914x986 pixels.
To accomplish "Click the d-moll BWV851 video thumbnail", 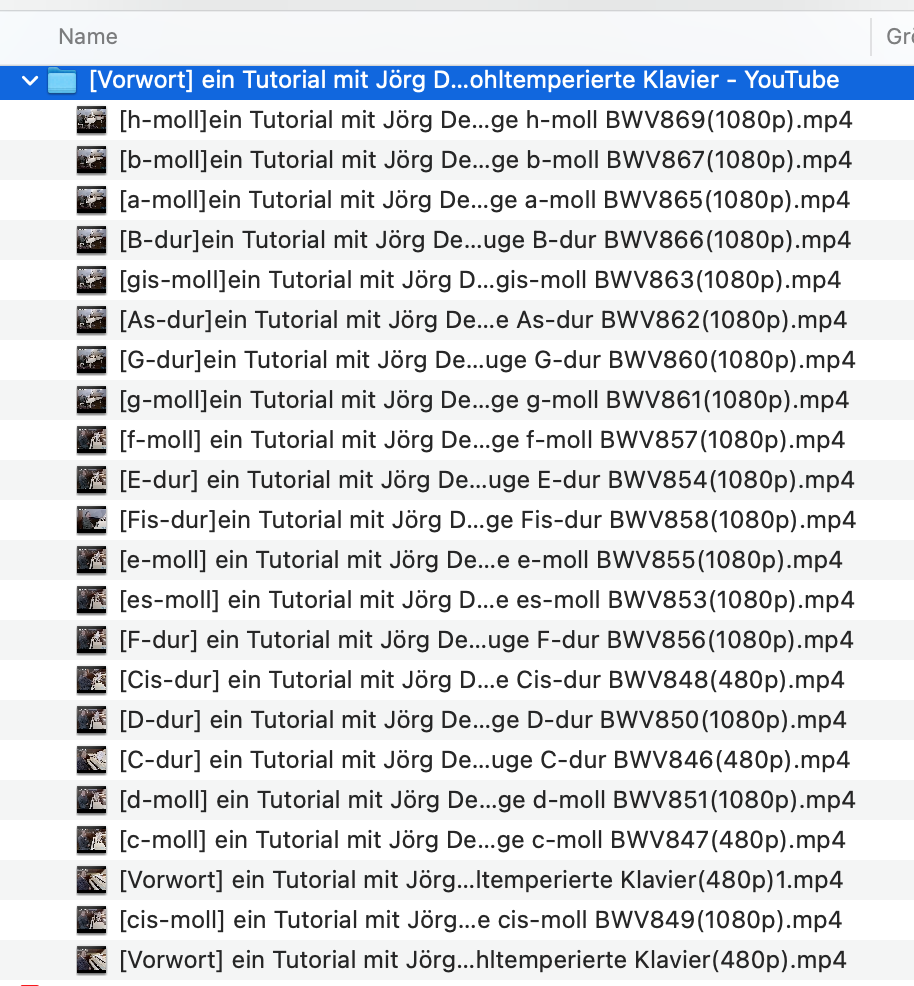I will coord(92,800).
